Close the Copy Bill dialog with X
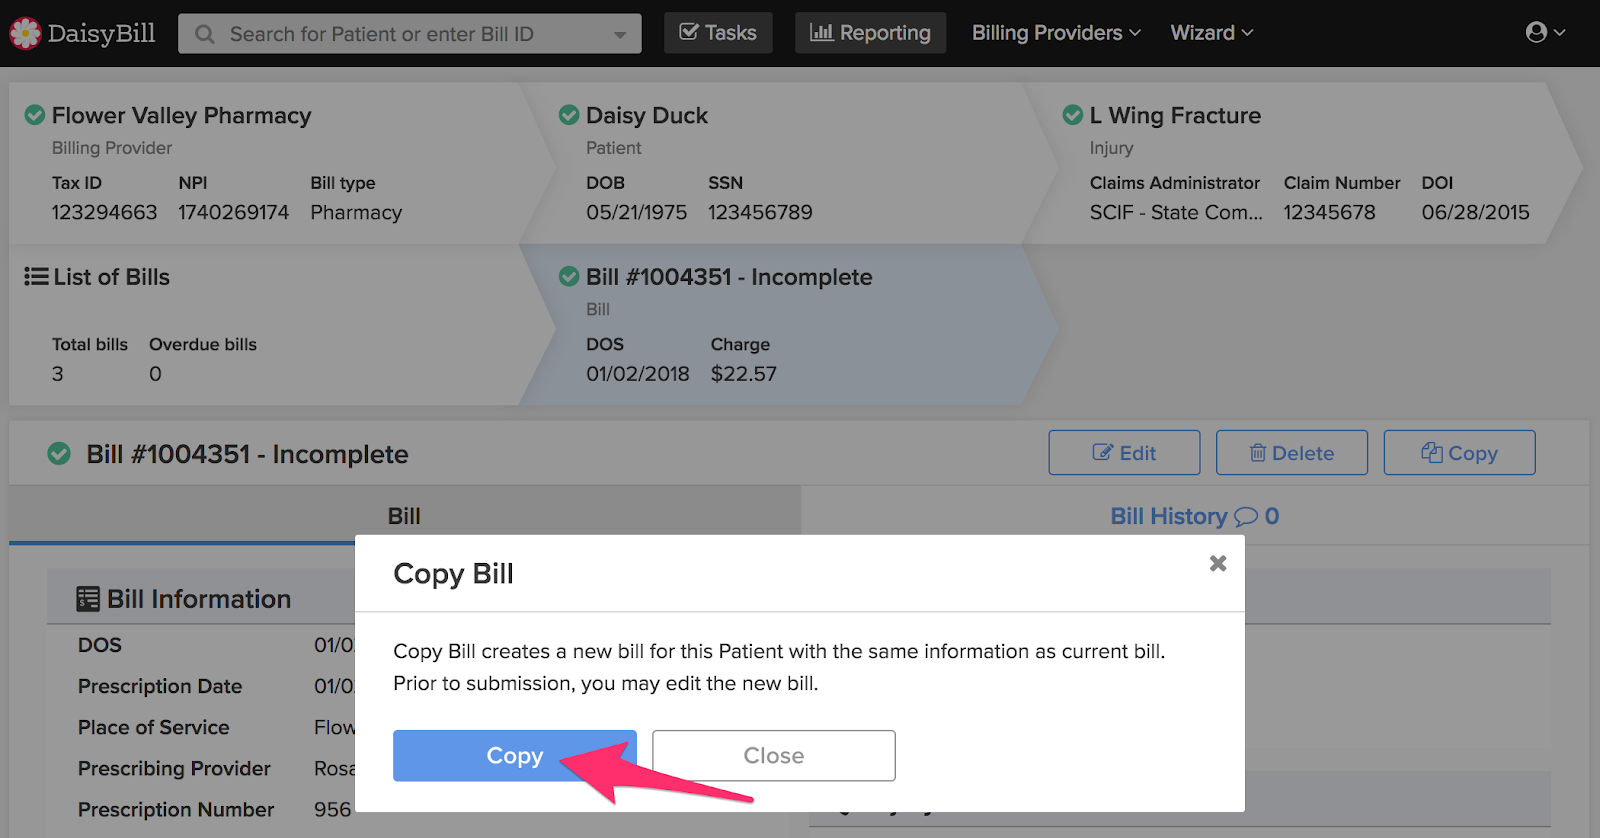Image resolution: width=1600 pixels, height=838 pixels. pyautogui.click(x=1218, y=563)
